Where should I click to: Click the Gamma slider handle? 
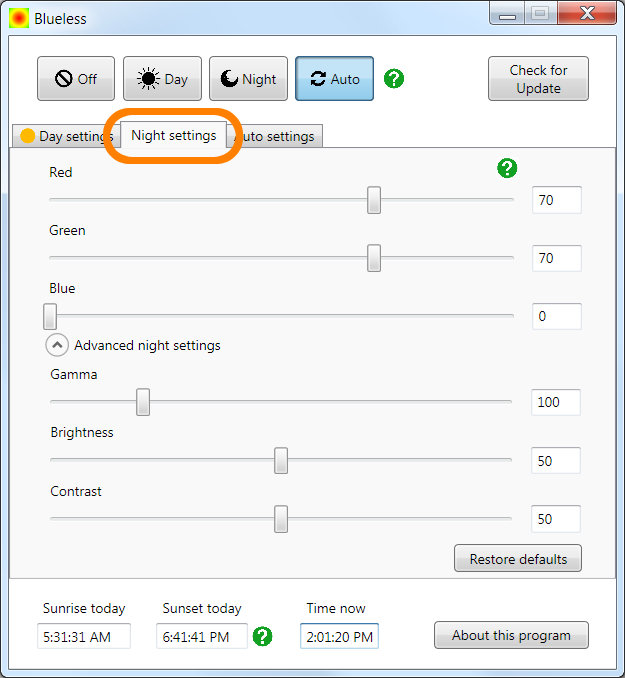tap(143, 402)
